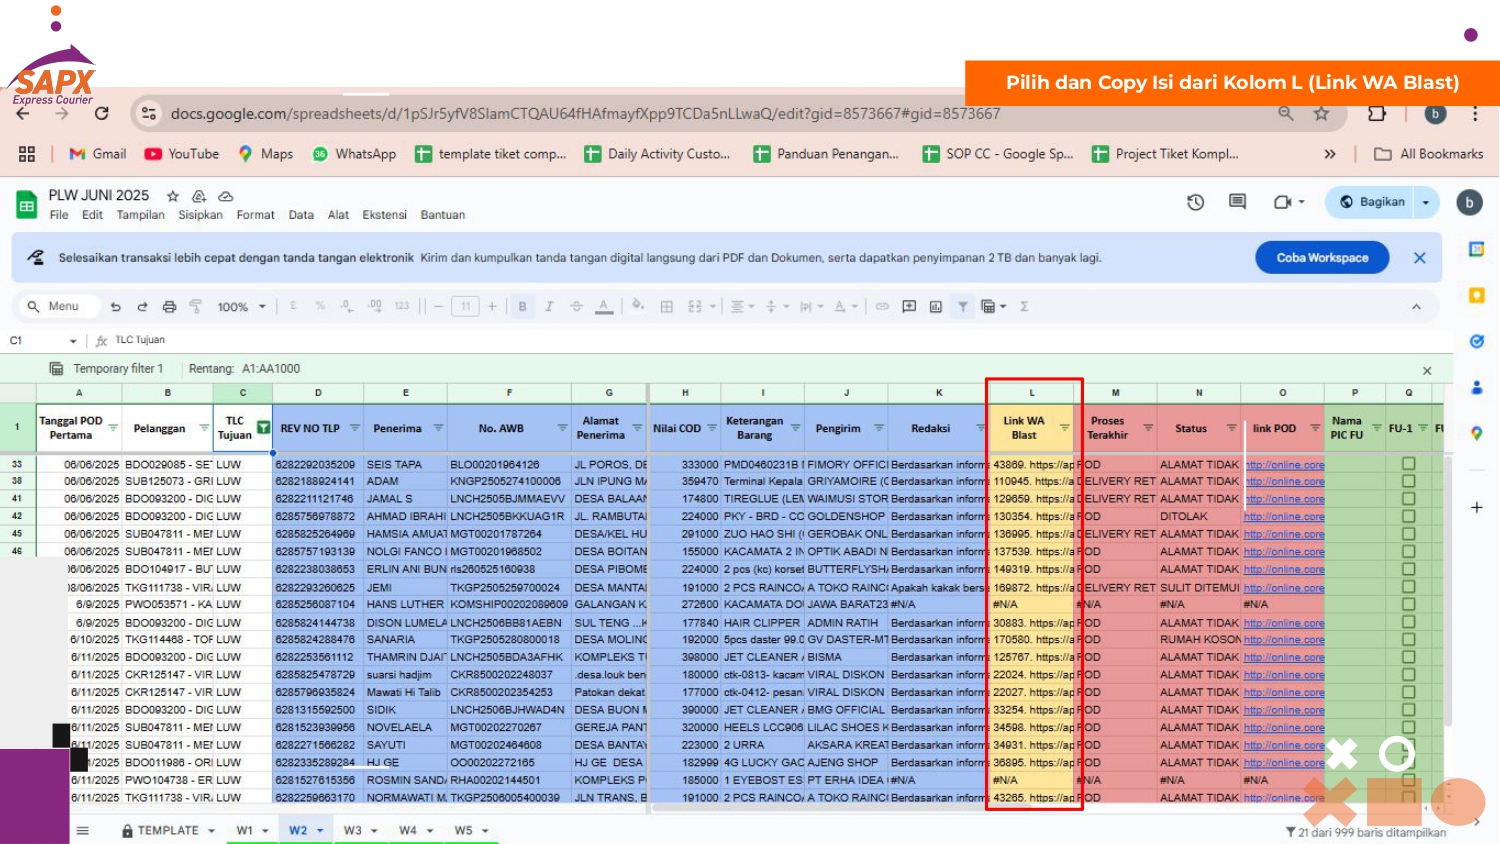1500x844 pixels.
Task: Switch to the W3 sheet tab
Action: pos(352,830)
